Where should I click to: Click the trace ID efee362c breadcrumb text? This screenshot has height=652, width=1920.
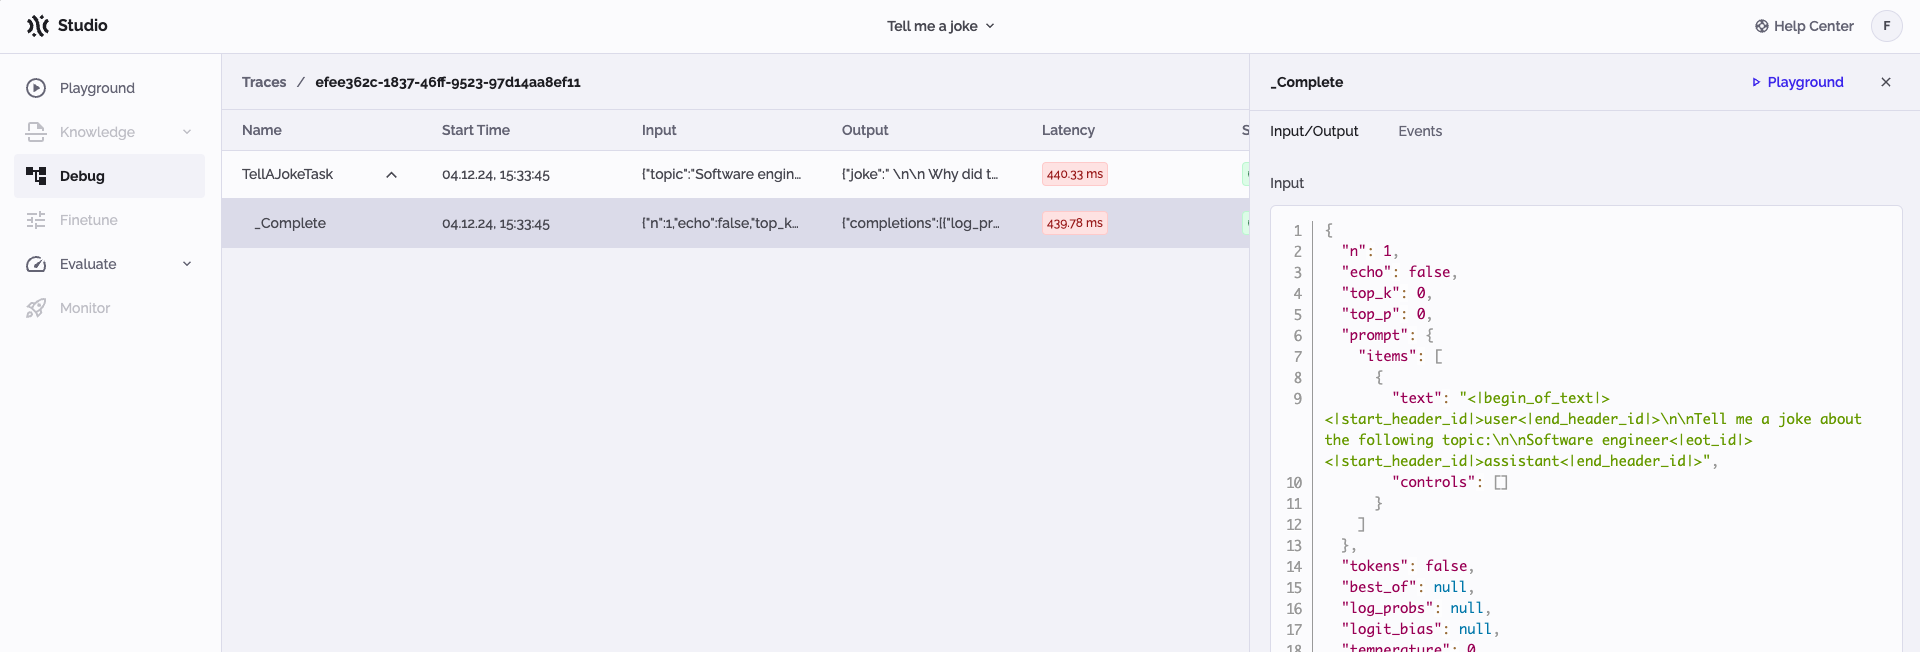[x=448, y=82]
